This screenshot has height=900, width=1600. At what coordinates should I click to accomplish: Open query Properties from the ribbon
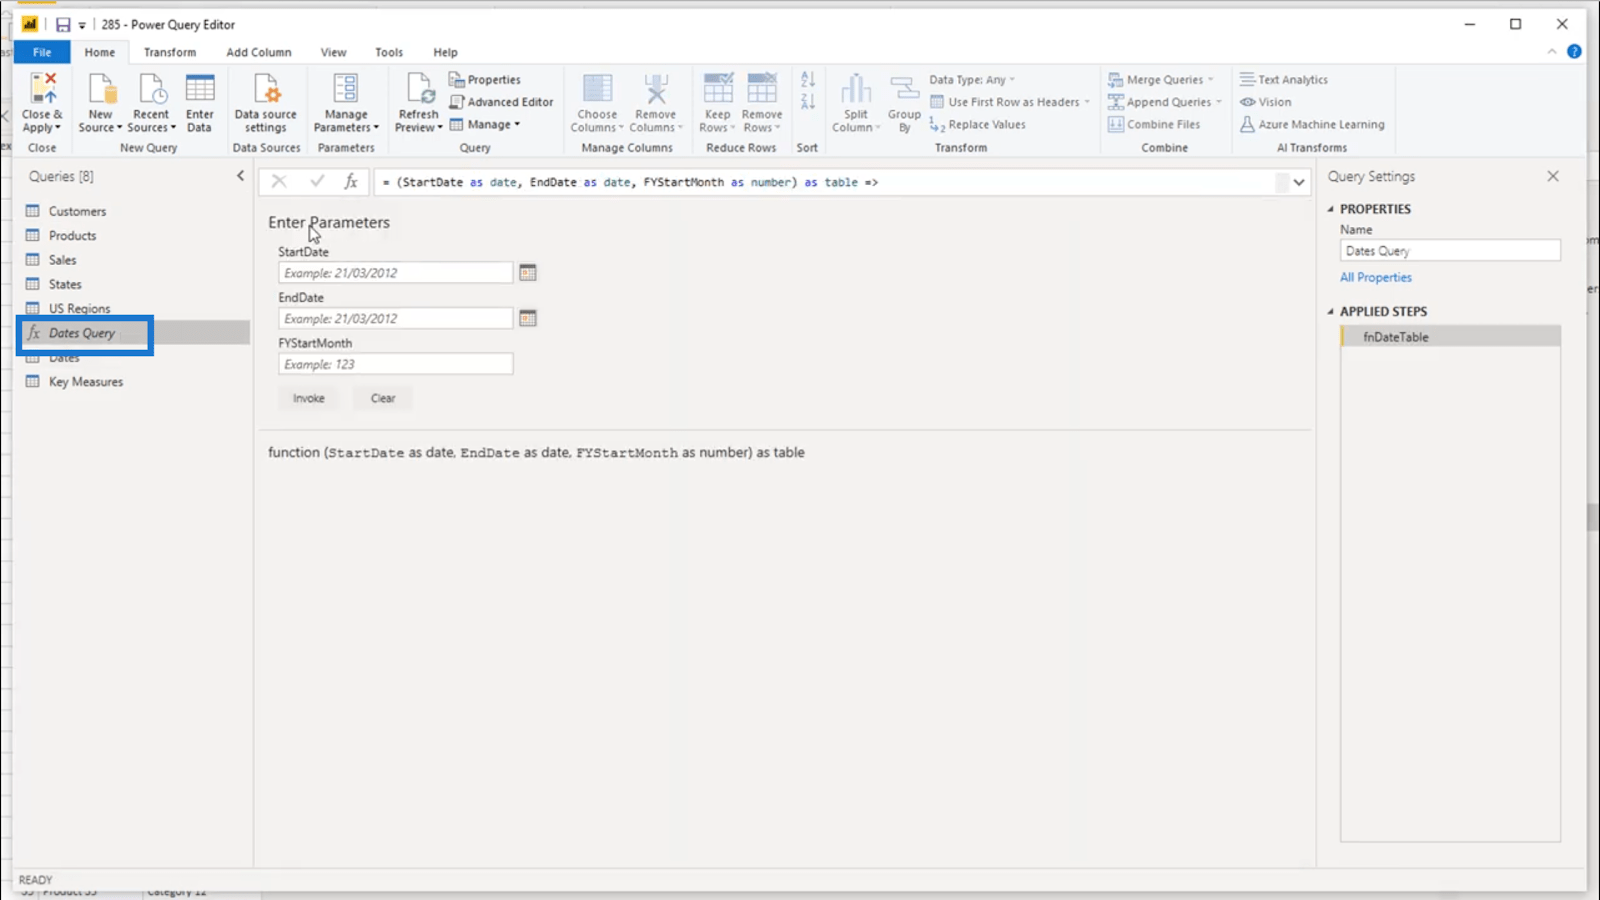[485, 79]
